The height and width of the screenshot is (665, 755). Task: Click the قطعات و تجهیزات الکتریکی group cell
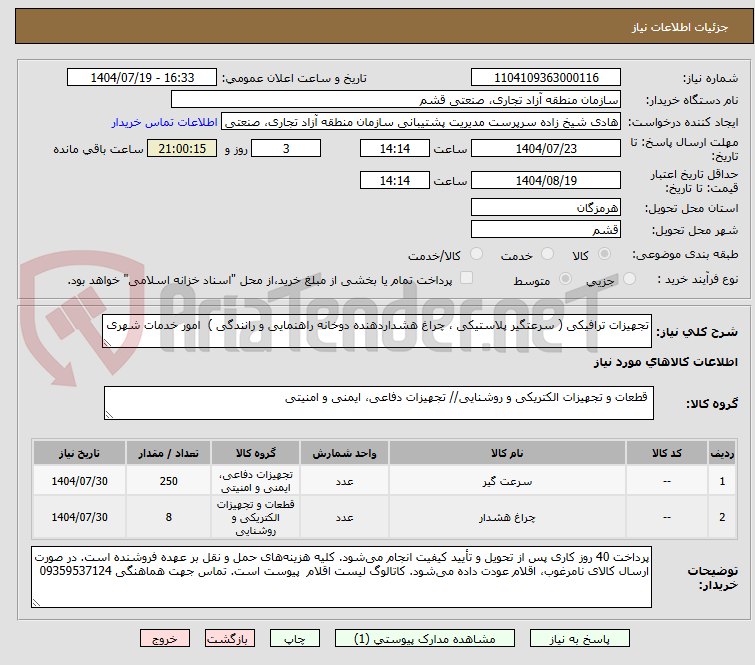click(256, 517)
